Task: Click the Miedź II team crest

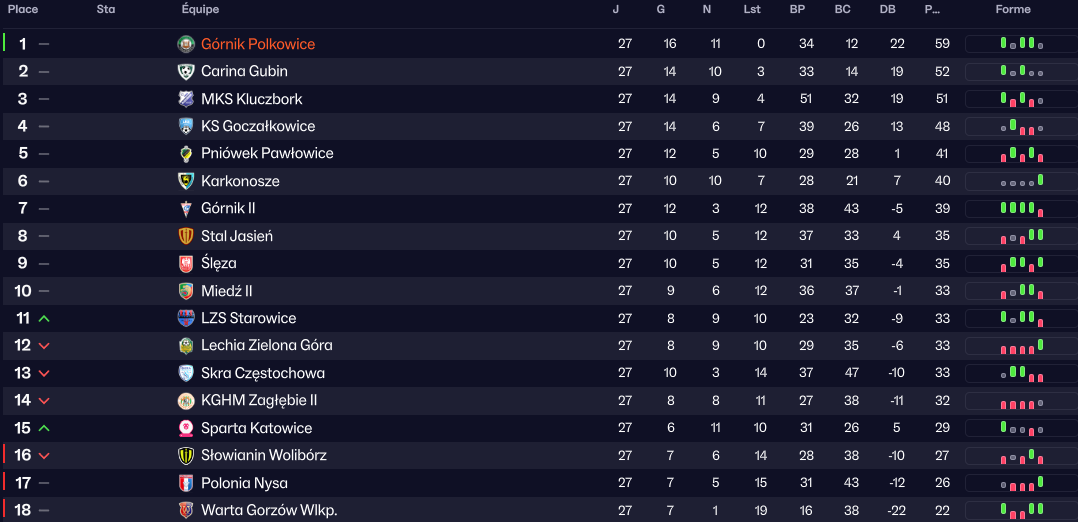Action: click(x=186, y=291)
